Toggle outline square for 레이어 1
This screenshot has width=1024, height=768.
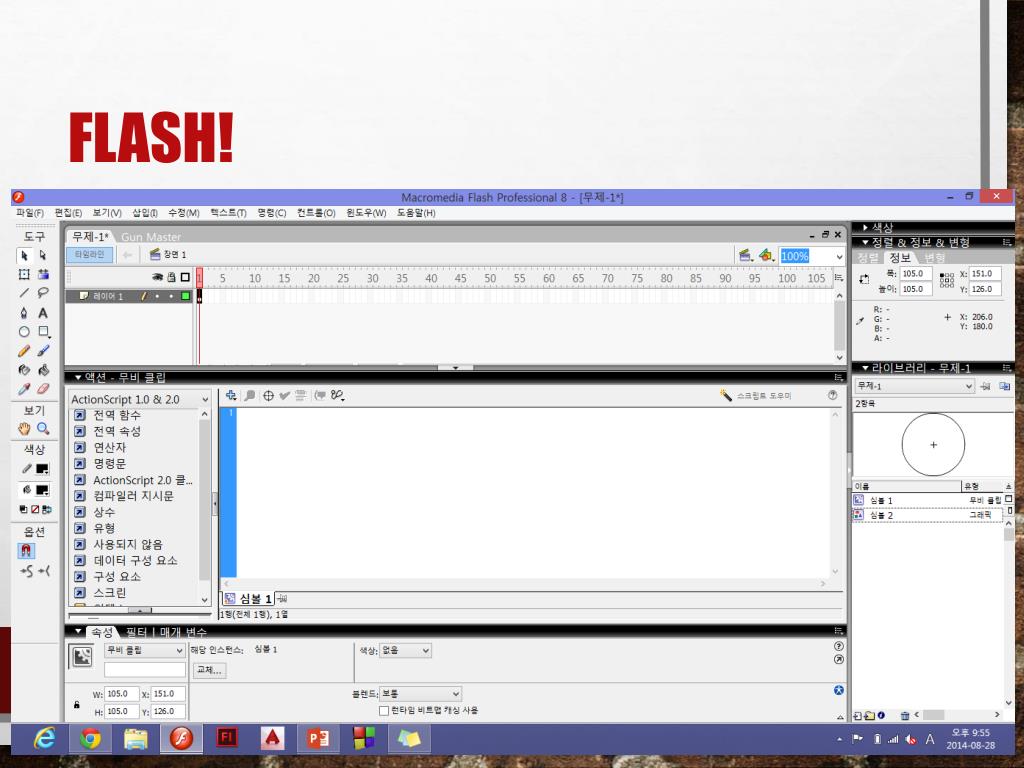click(185, 296)
